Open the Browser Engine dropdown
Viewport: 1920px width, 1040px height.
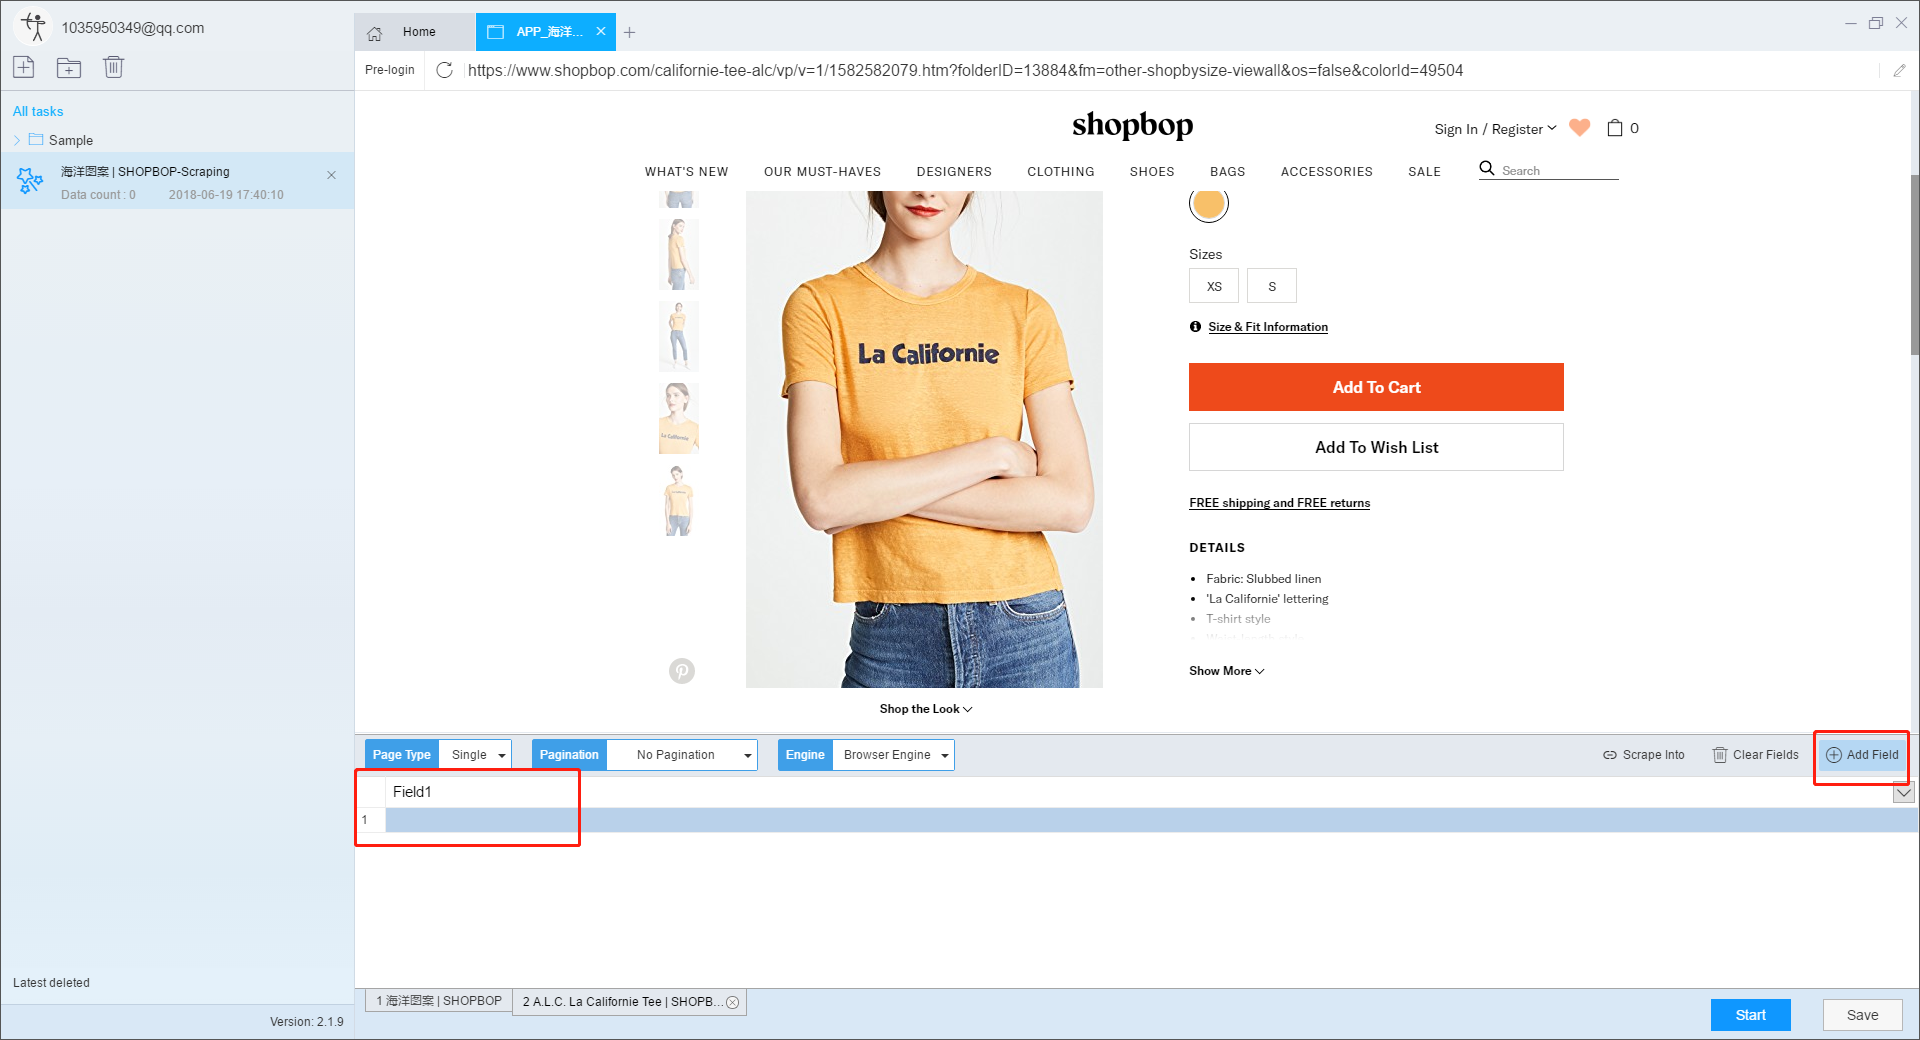point(893,755)
